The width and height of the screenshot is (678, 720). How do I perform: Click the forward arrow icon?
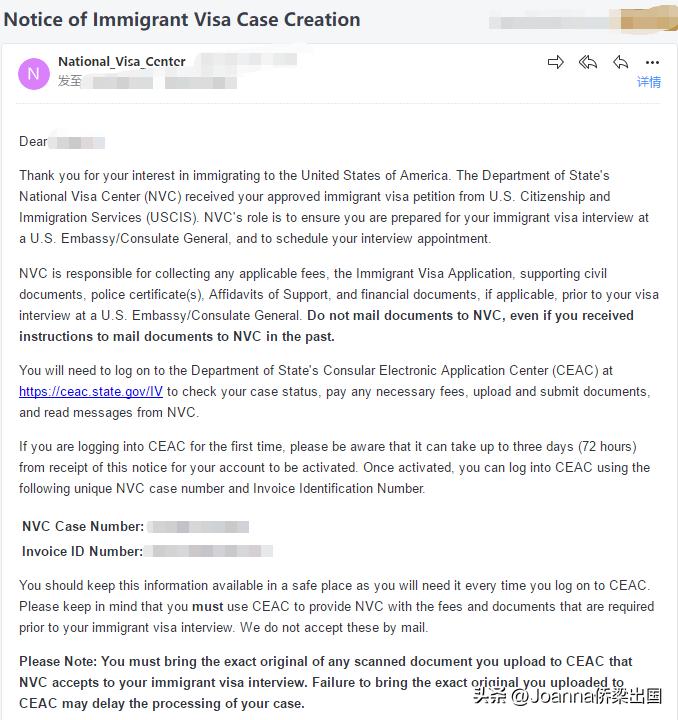pyautogui.click(x=556, y=63)
